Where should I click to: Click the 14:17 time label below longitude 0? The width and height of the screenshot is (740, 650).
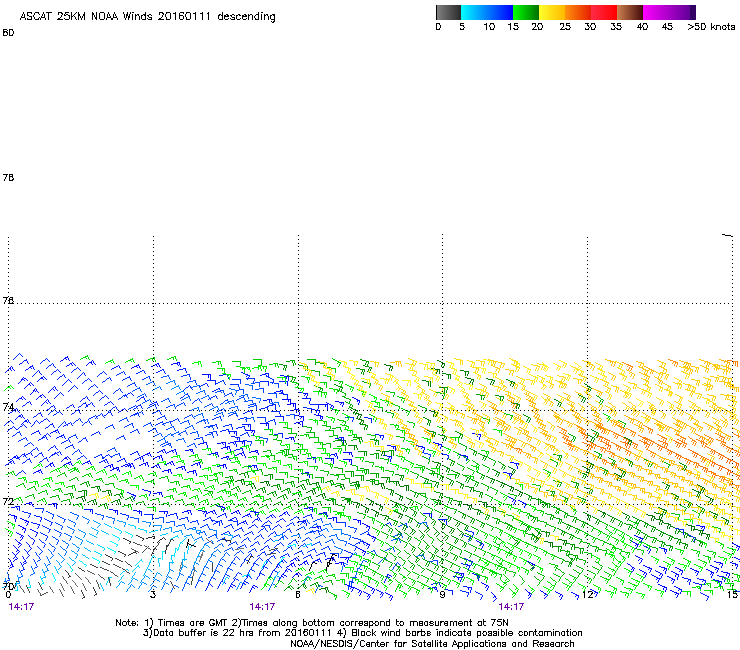click(x=21, y=607)
